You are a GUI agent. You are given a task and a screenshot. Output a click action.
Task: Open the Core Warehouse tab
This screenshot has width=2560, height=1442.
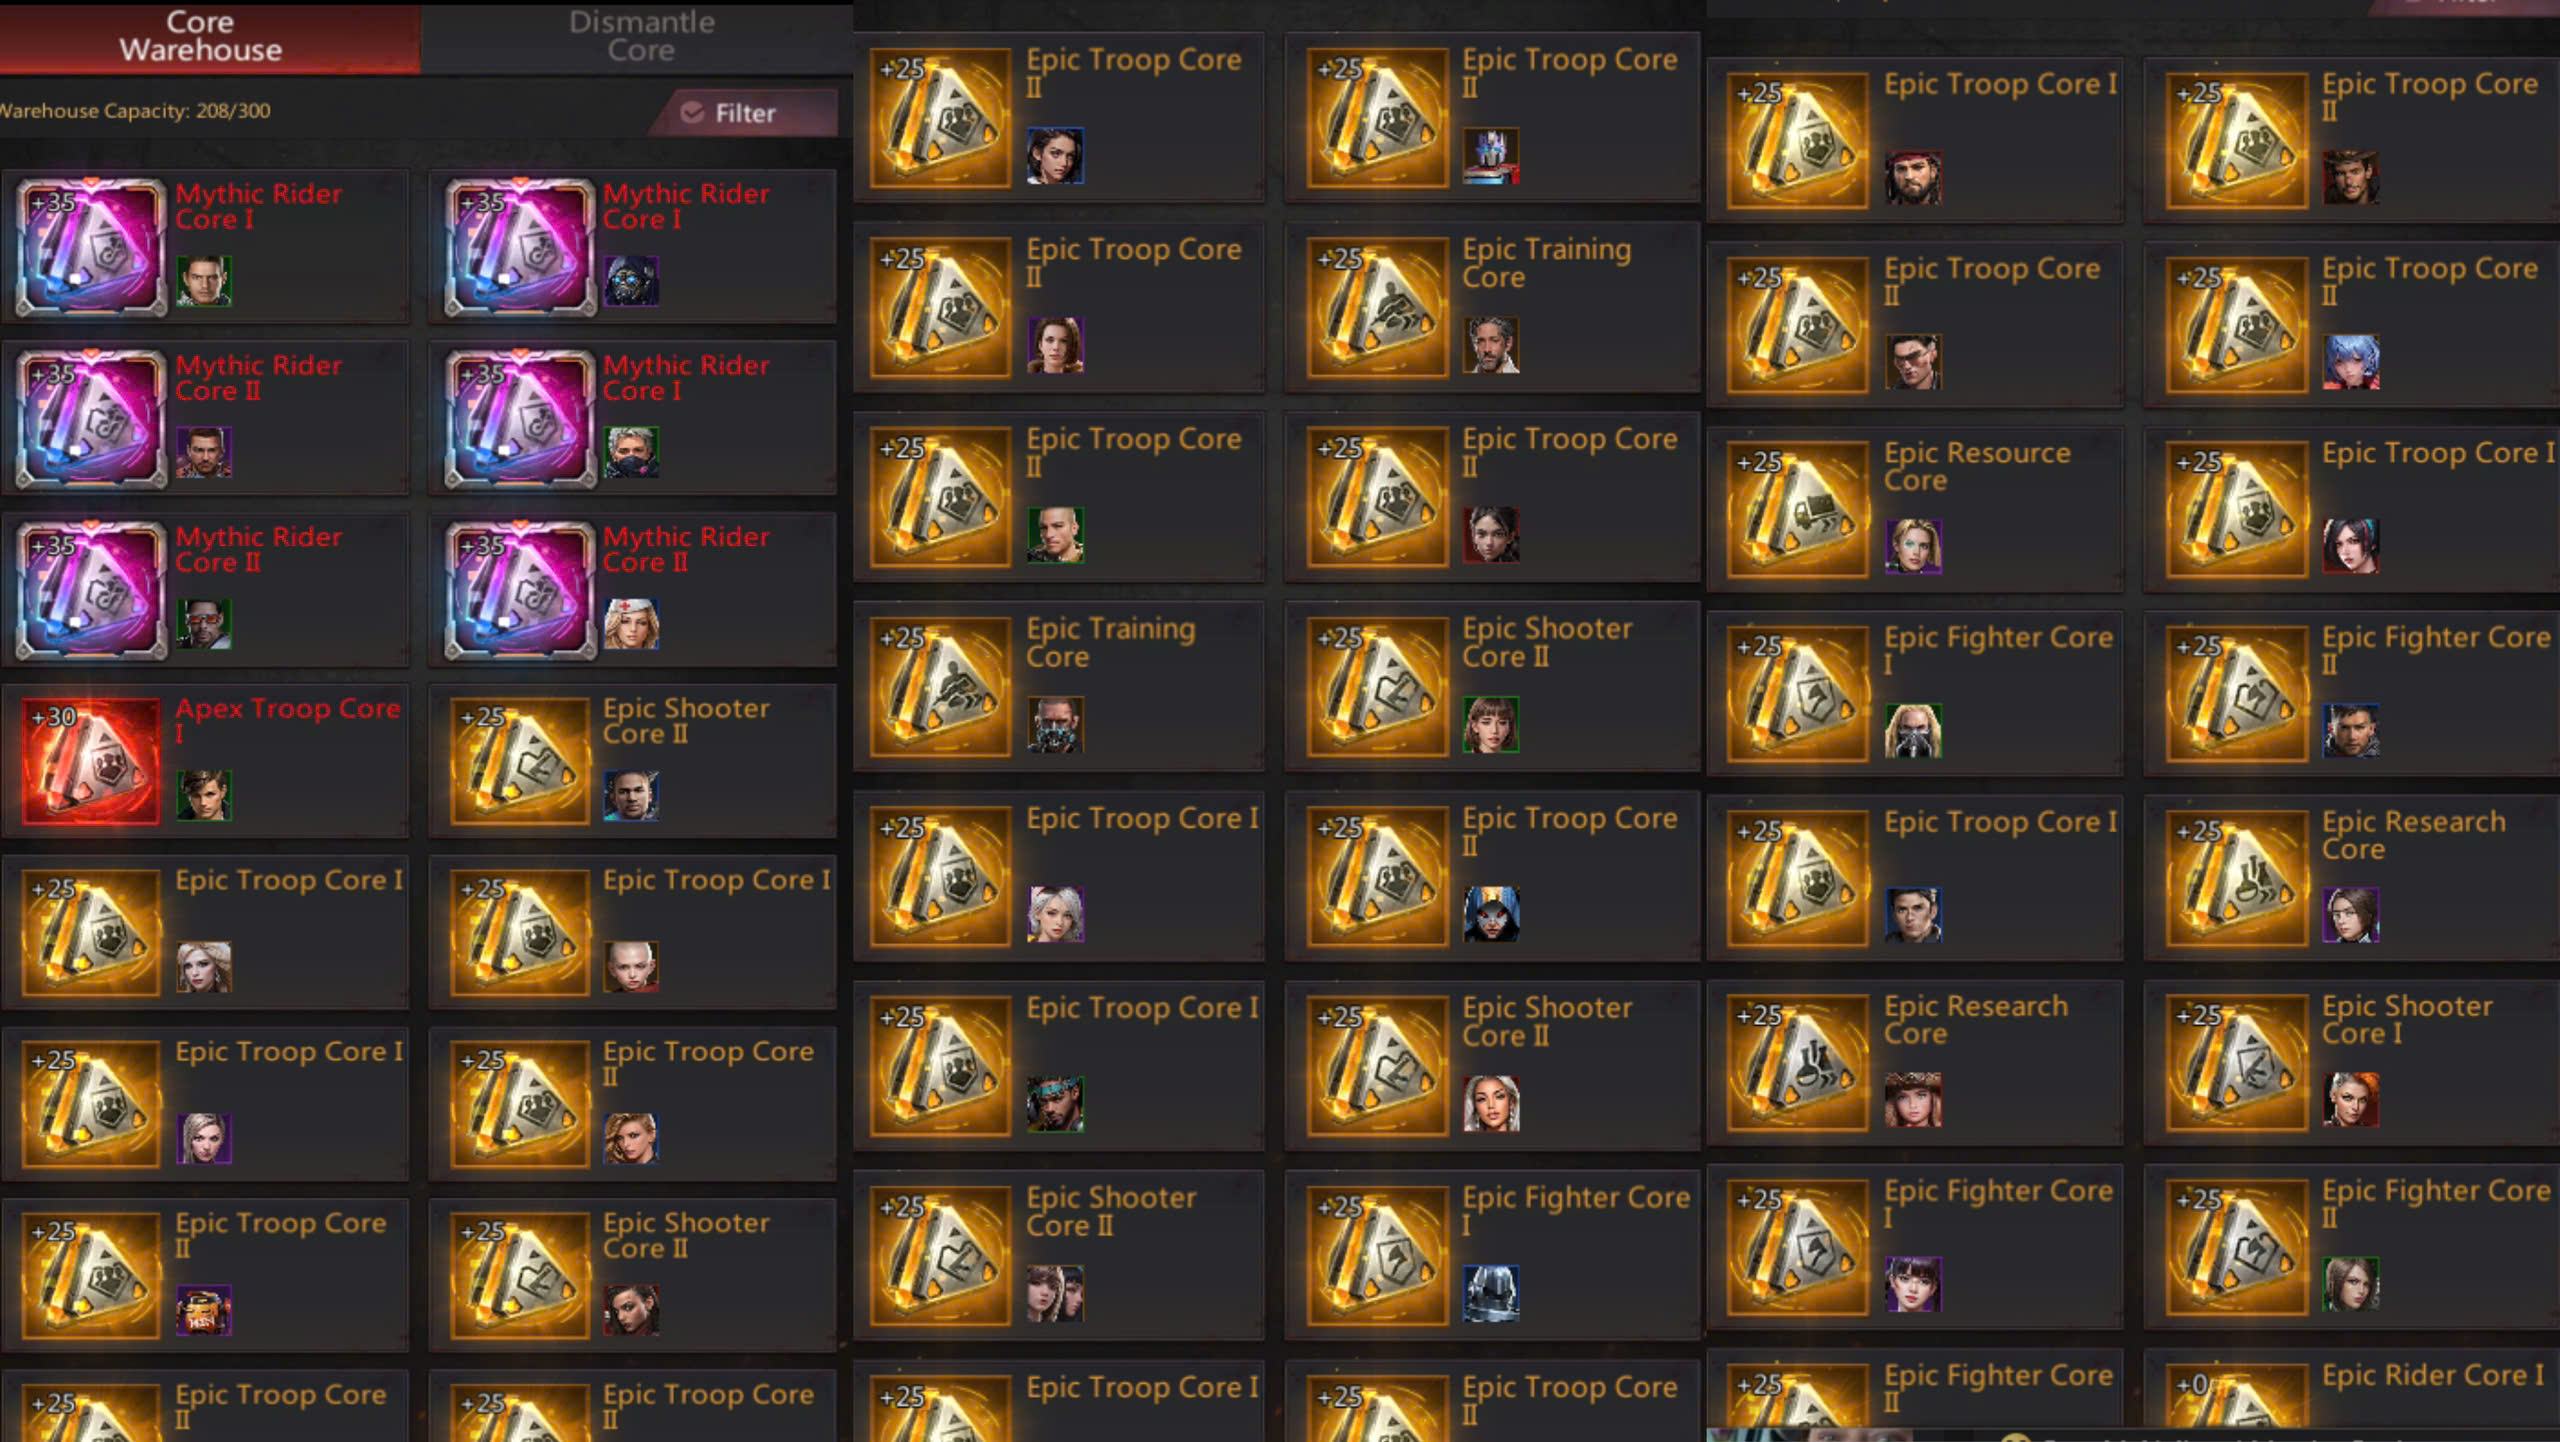point(200,36)
